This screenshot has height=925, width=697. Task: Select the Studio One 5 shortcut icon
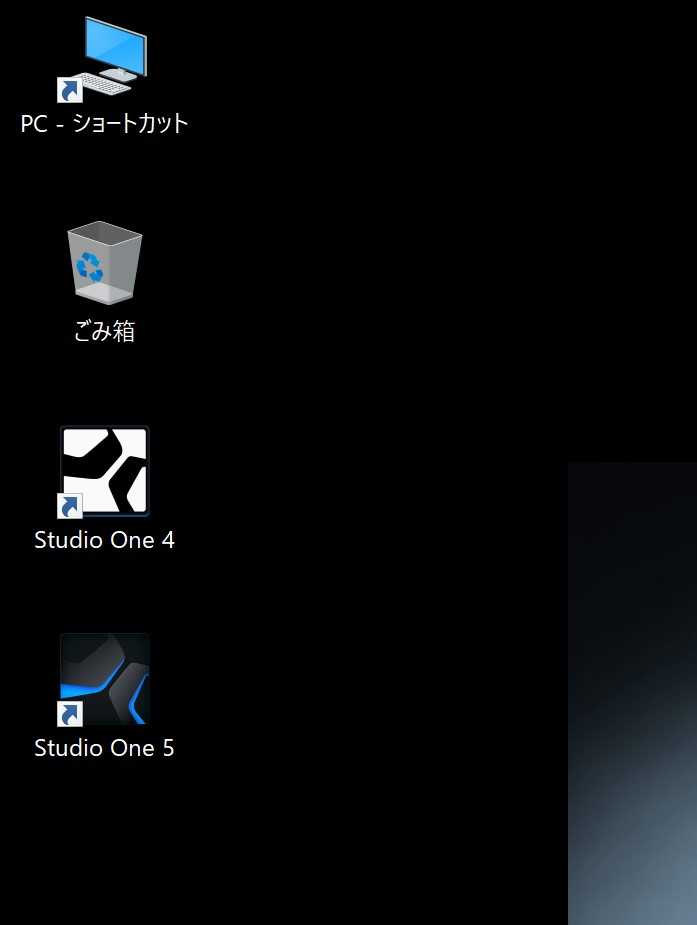pyautogui.click(x=104, y=680)
